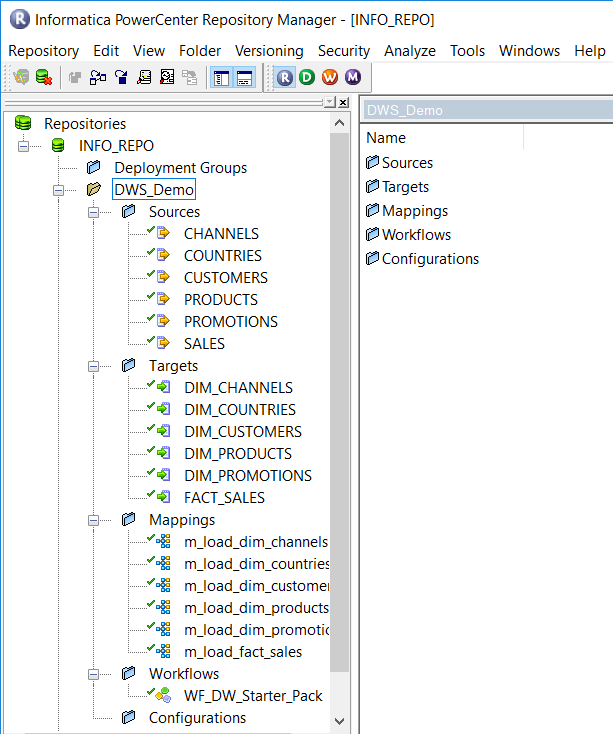
Task: Toggle the Output window view icon
Action: point(244,78)
